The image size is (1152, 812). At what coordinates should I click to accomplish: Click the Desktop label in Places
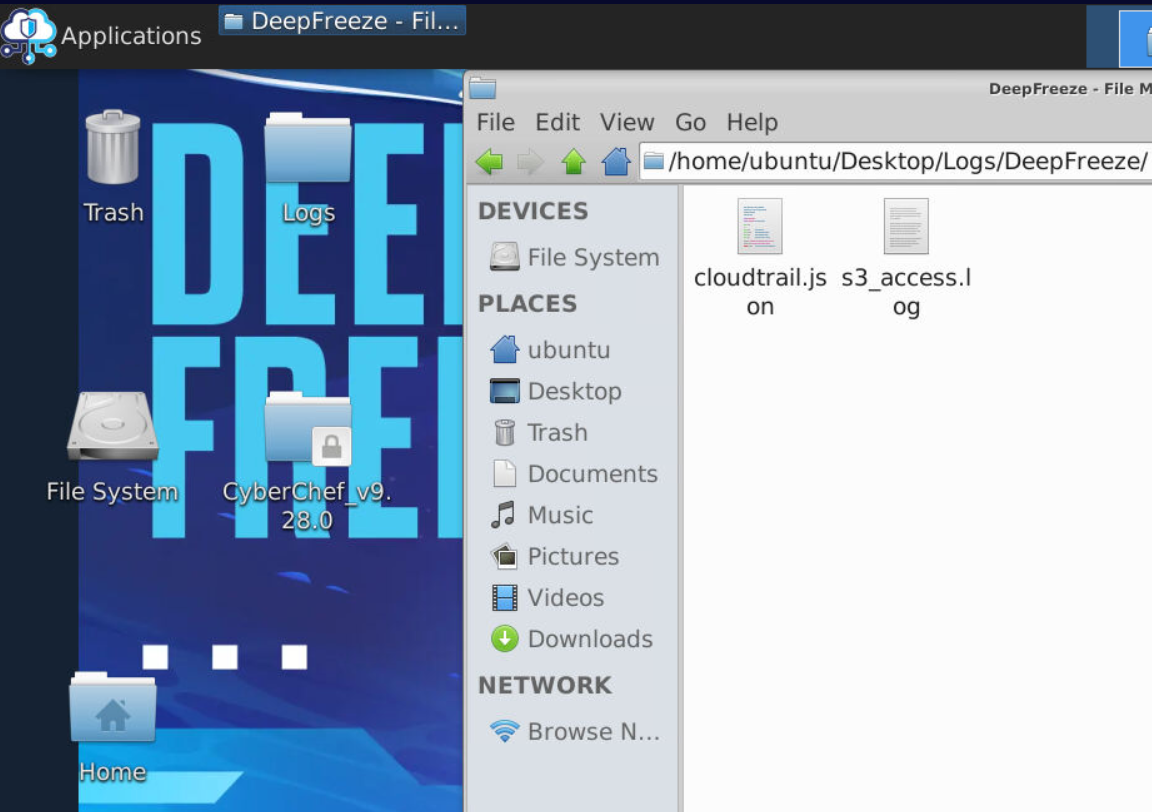click(575, 391)
